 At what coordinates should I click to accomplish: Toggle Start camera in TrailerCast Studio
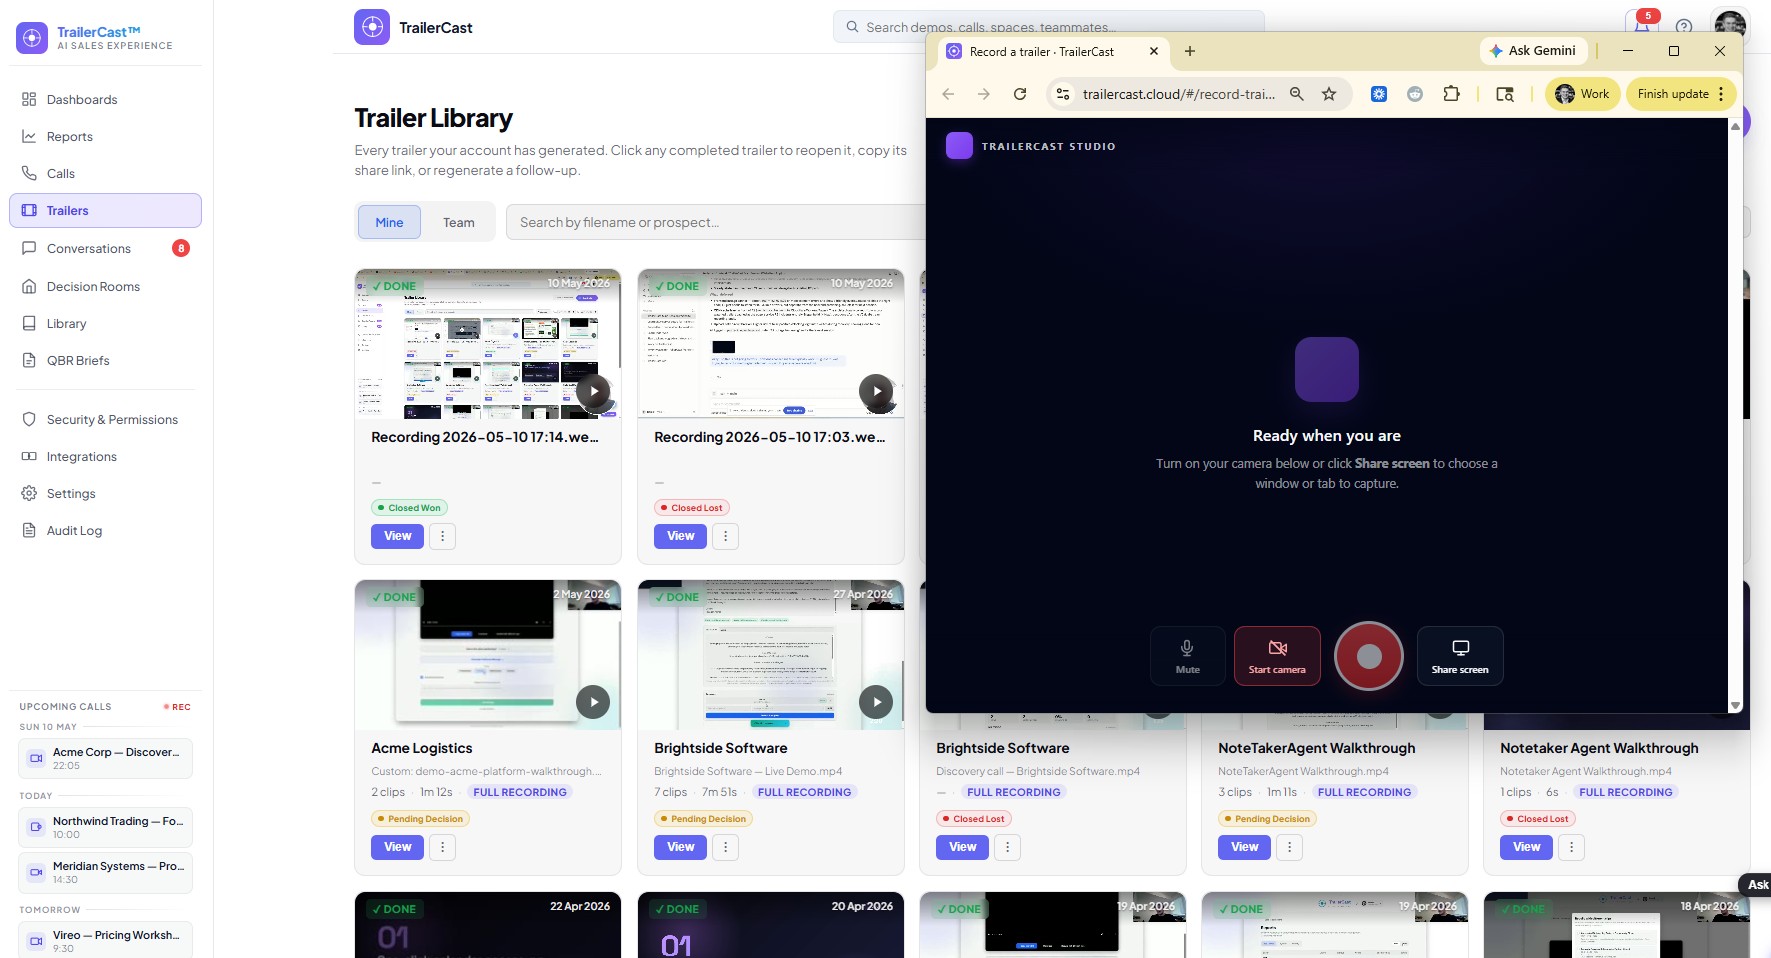[x=1277, y=656]
